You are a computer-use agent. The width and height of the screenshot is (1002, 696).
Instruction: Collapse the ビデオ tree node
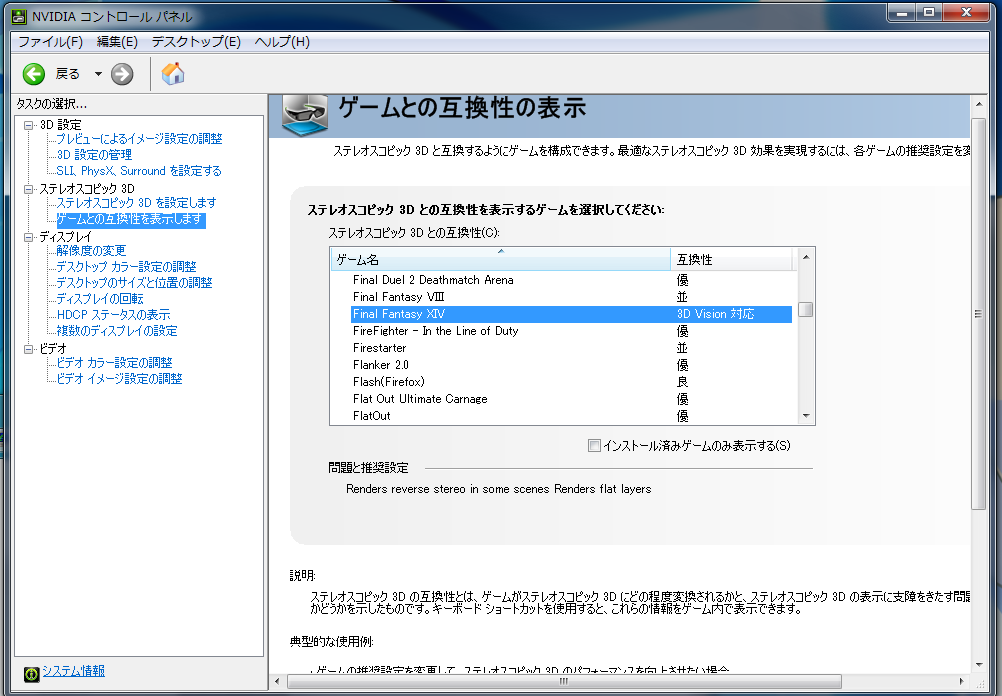tap(28, 349)
